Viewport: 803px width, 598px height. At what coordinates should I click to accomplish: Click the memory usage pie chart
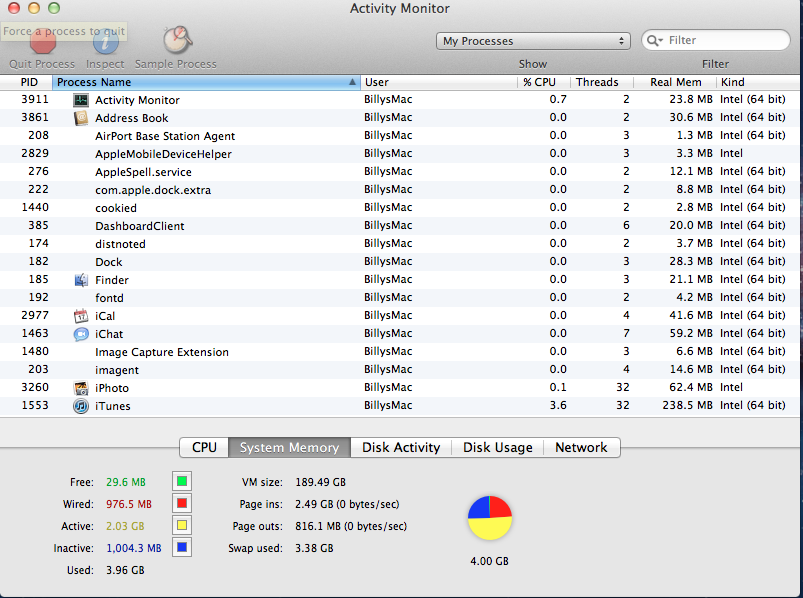[490, 518]
